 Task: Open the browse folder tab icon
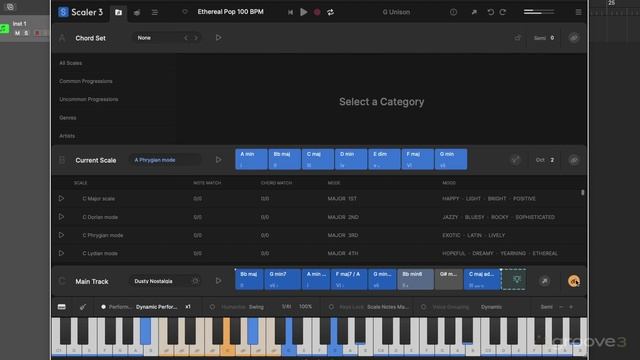(x=118, y=12)
